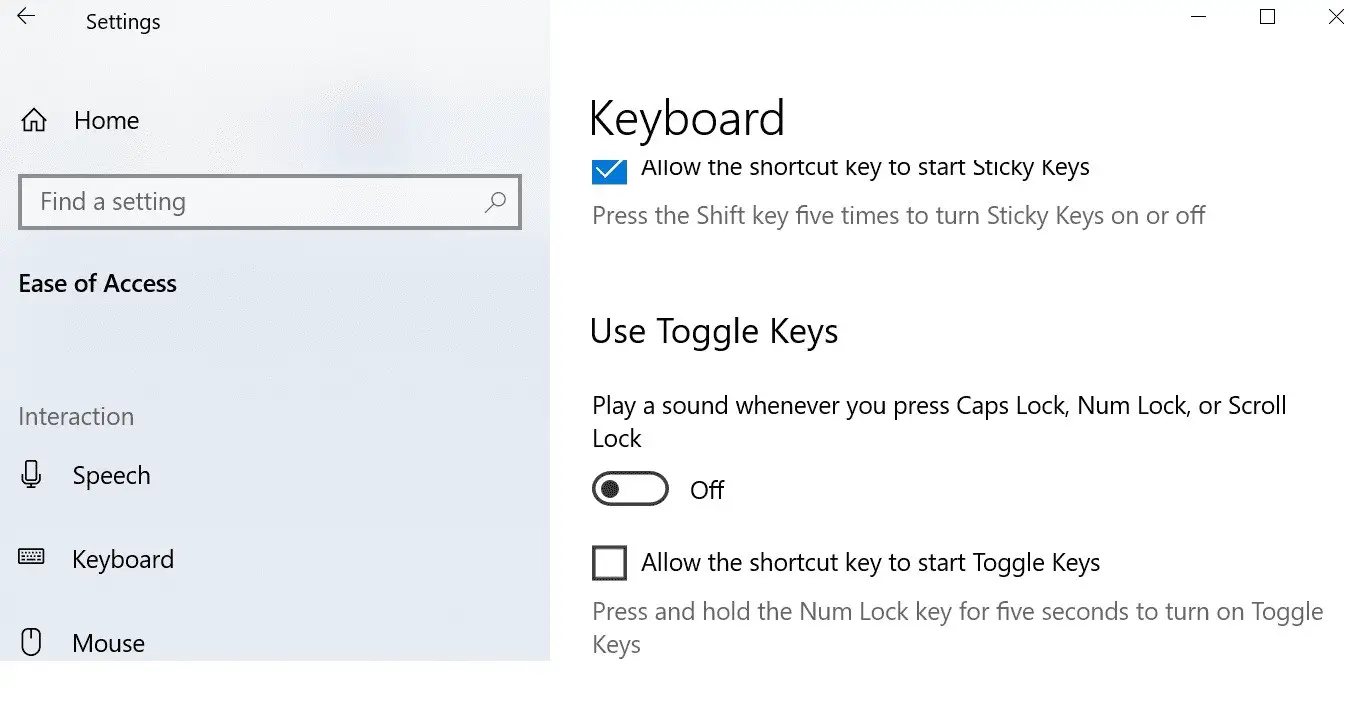
Task: Click the back arrow in Settings
Action: click(x=26, y=17)
